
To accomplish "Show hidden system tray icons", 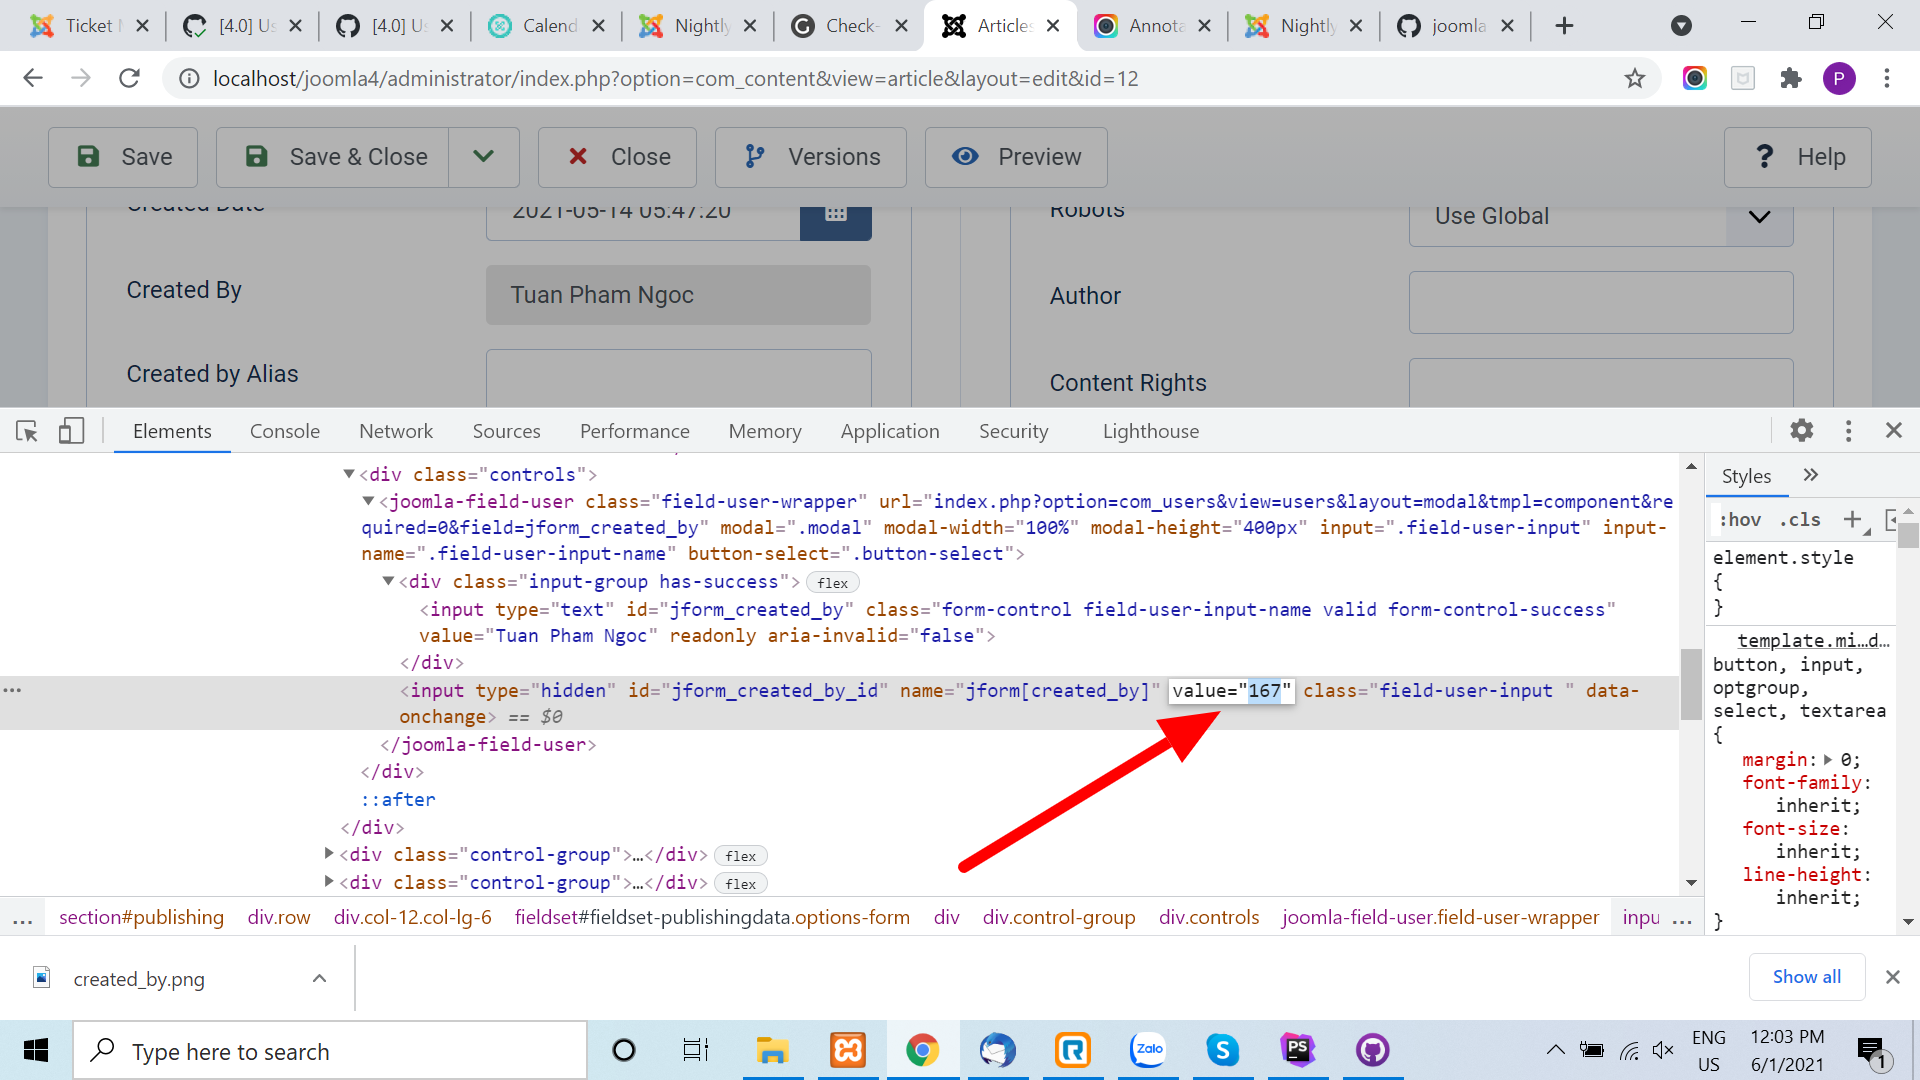I will [x=1555, y=1050].
